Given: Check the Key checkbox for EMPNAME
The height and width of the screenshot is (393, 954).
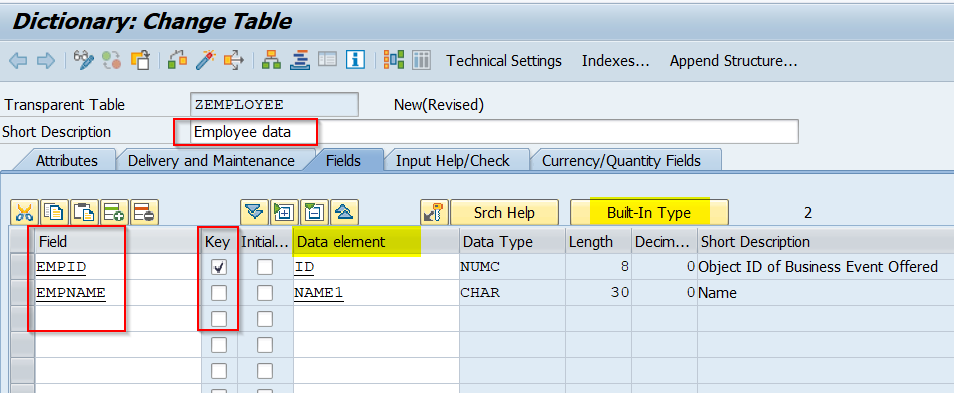Looking at the screenshot, I should 219,293.
